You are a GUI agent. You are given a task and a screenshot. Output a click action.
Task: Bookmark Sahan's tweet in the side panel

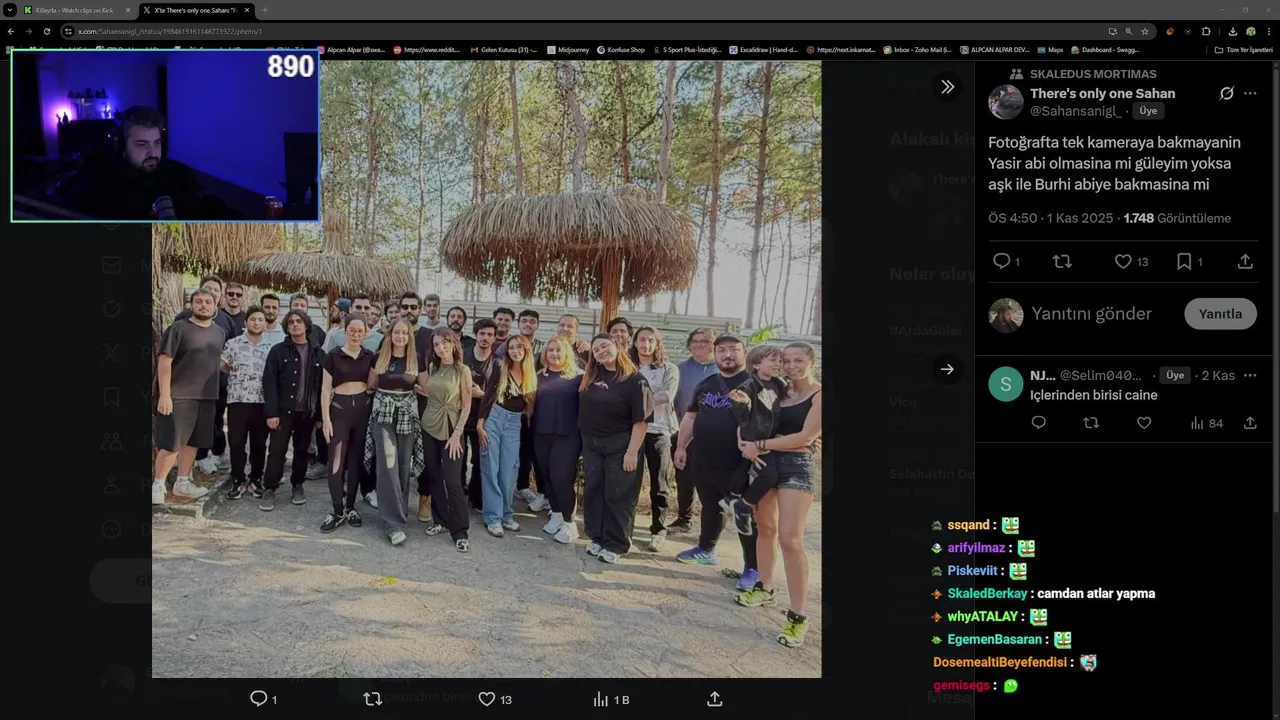(1184, 261)
